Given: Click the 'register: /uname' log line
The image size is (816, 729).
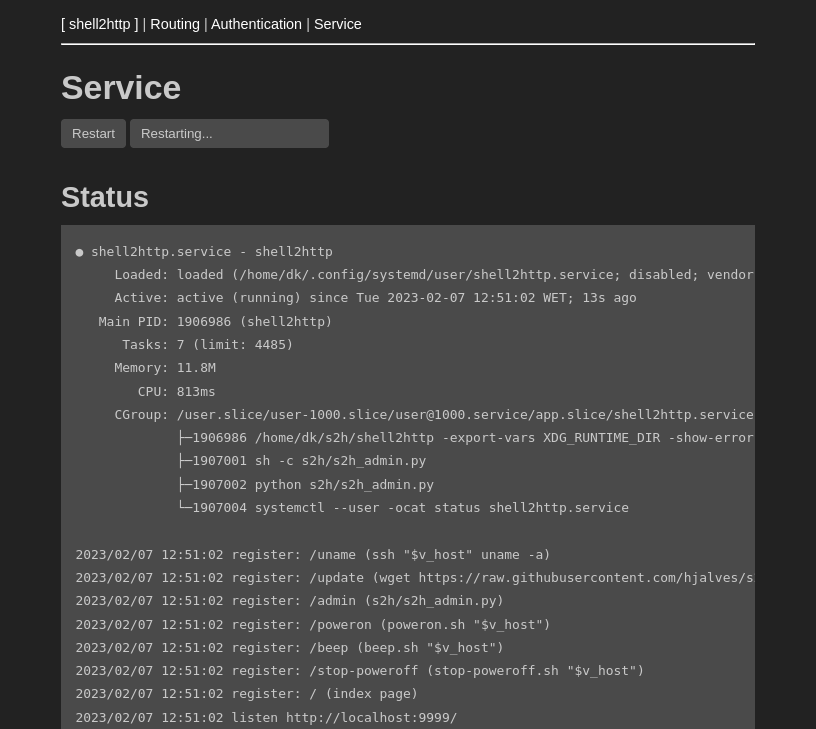Looking at the screenshot, I should point(313,555).
